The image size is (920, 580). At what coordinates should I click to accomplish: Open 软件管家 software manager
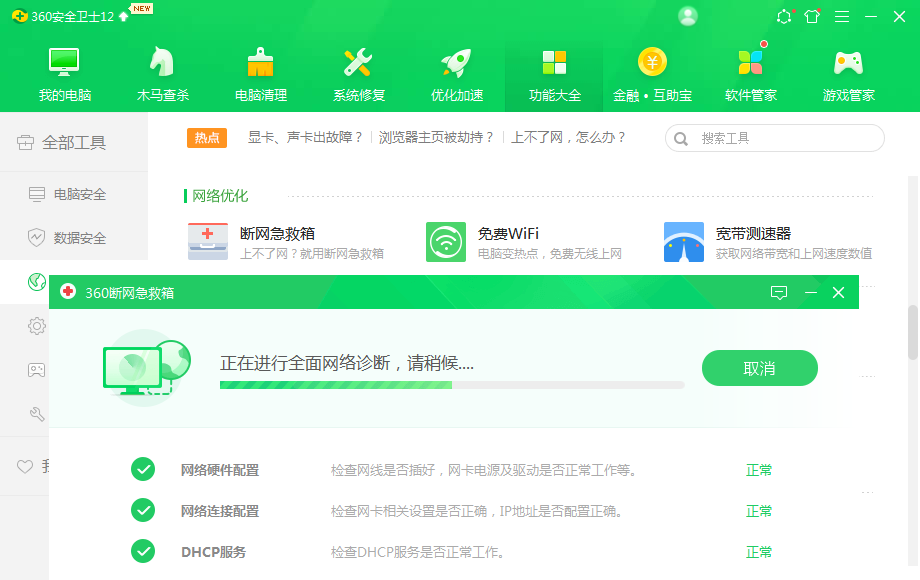(750, 74)
